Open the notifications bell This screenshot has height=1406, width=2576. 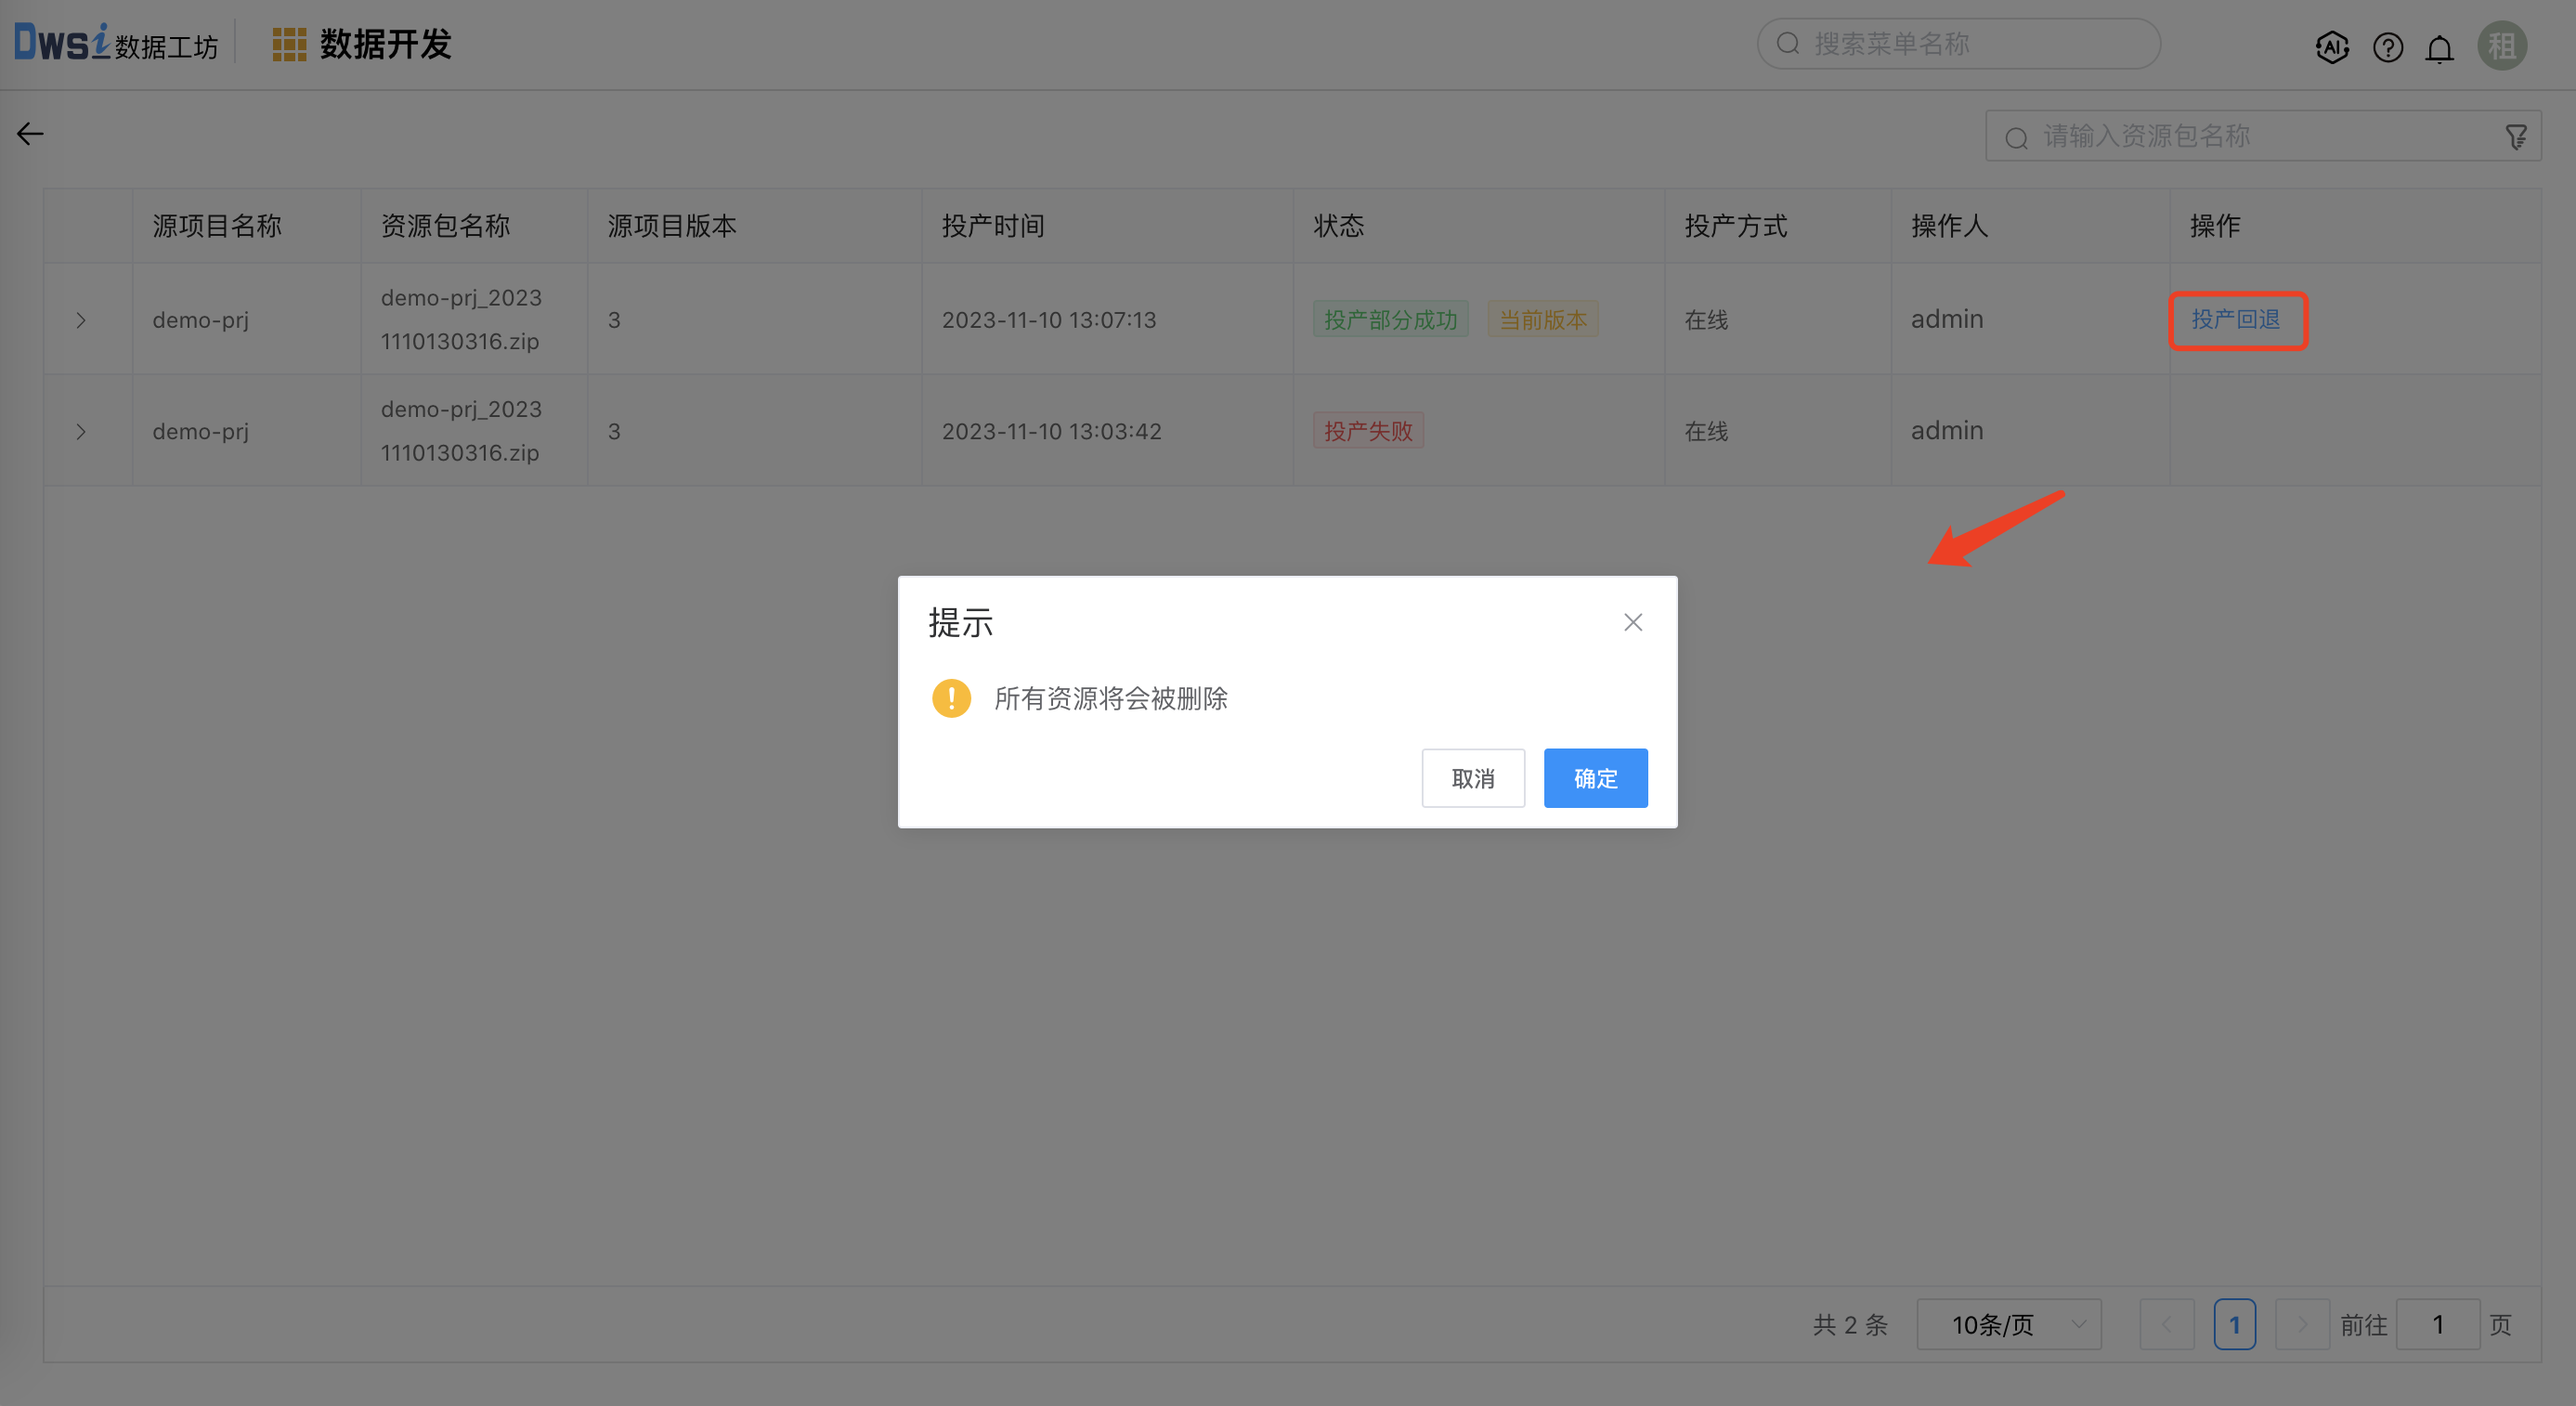[x=2440, y=48]
